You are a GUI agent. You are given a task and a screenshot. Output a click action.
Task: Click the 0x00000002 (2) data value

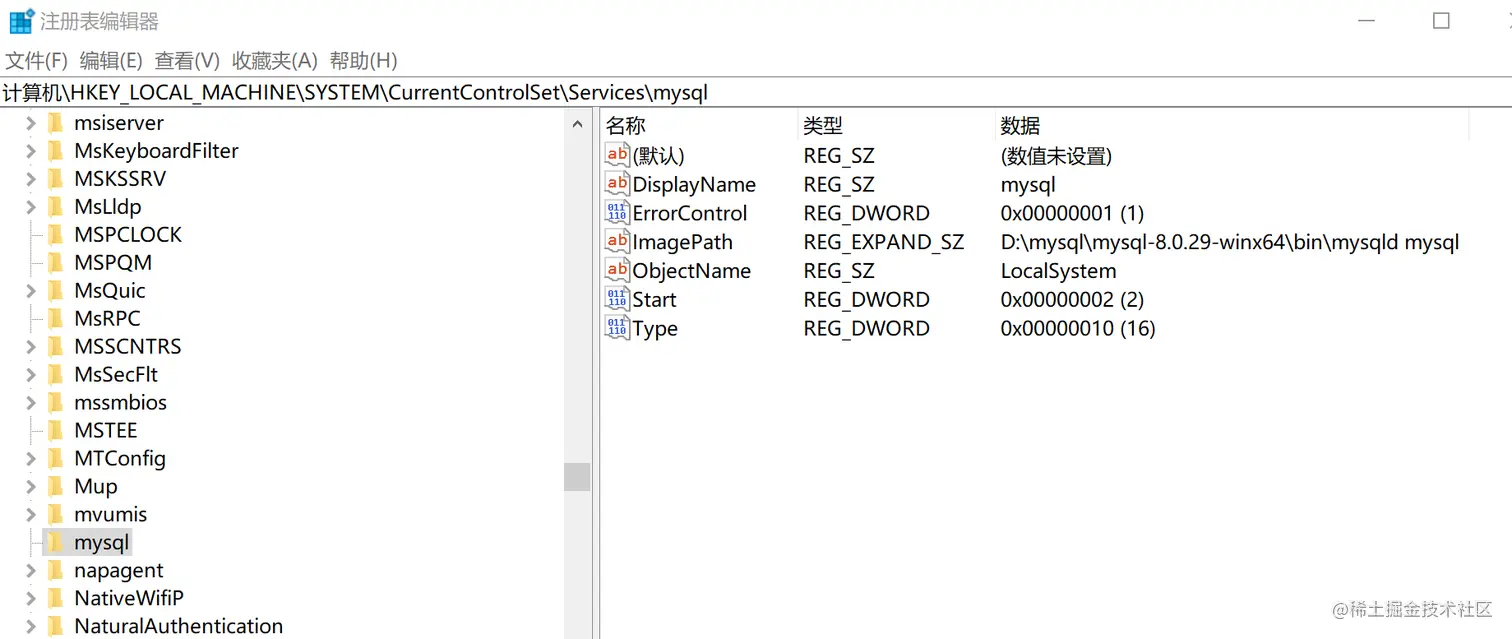tap(1072, 300)
